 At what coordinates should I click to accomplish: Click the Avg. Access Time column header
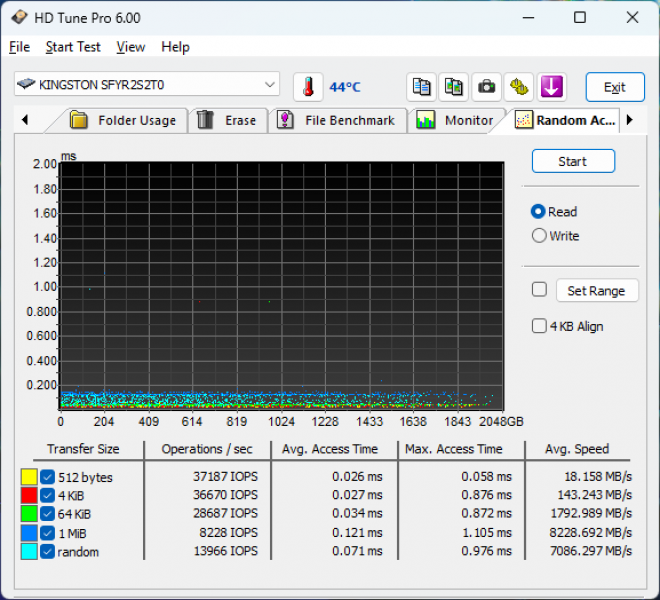click(x=330, y=449)
